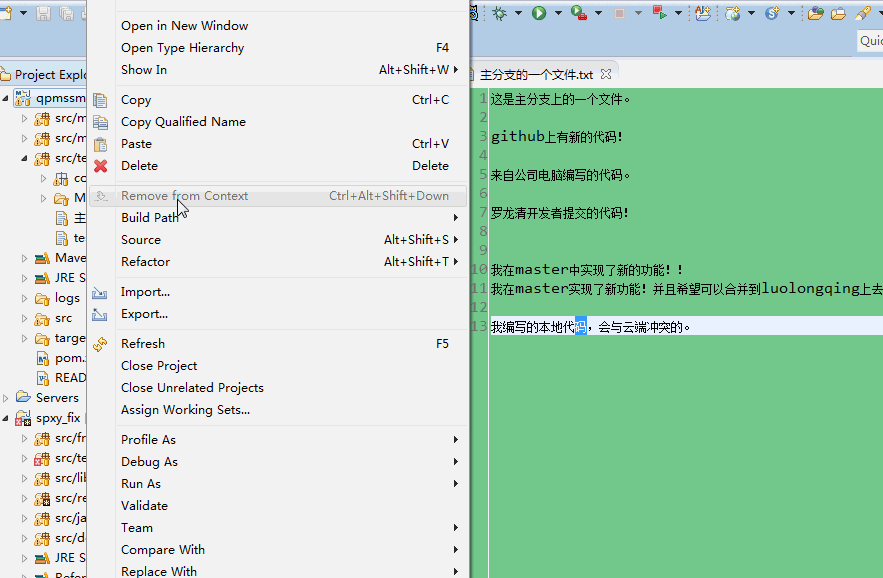Collapse the qpmssm project node
The width and height of the screenshot is (883, 578).
pos(5,98)
